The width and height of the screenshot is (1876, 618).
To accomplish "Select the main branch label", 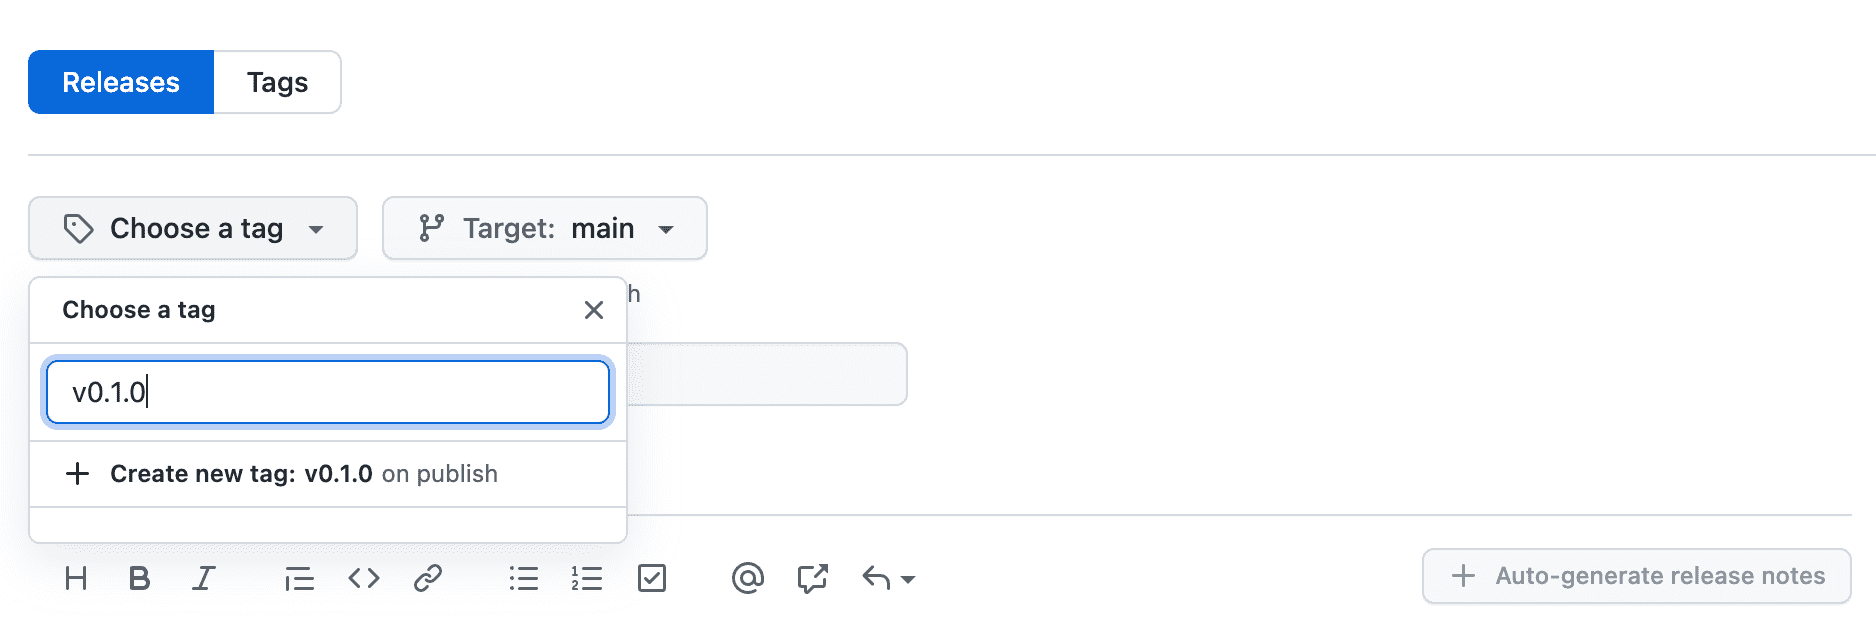I will click(x=603, y=228).
